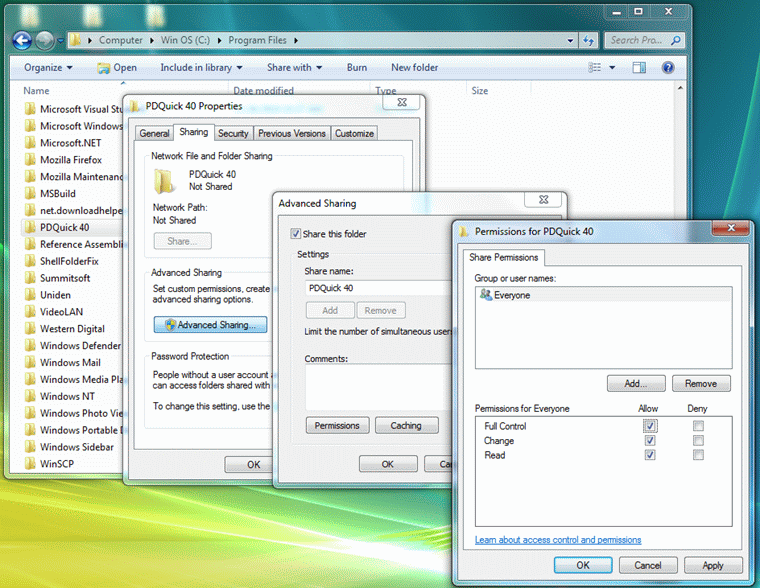The image size is (760, 588).
Task: Click the Mozilla Firefox folder icon
Action: tap(29, 160)
